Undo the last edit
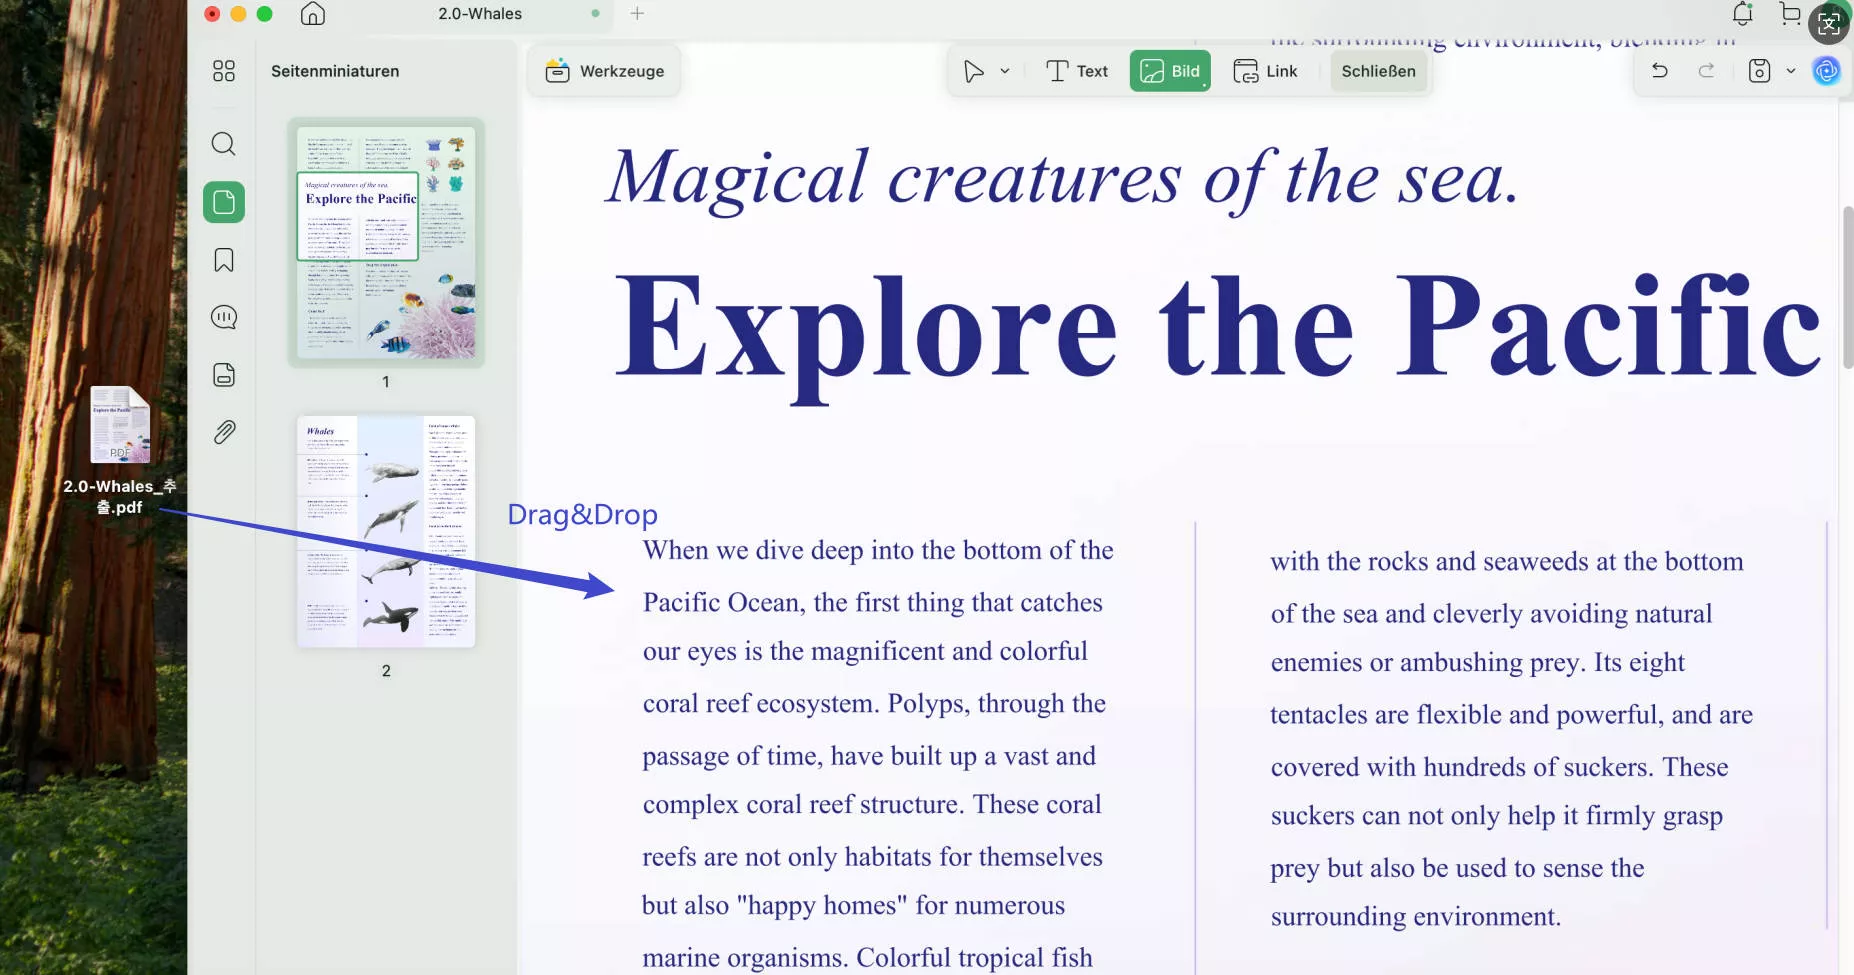The width and height of the screenshot is (1854, 975). click(1660, 70)
